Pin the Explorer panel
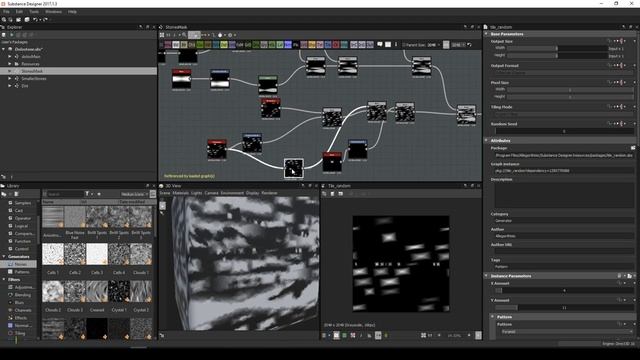 coord(141,27)
